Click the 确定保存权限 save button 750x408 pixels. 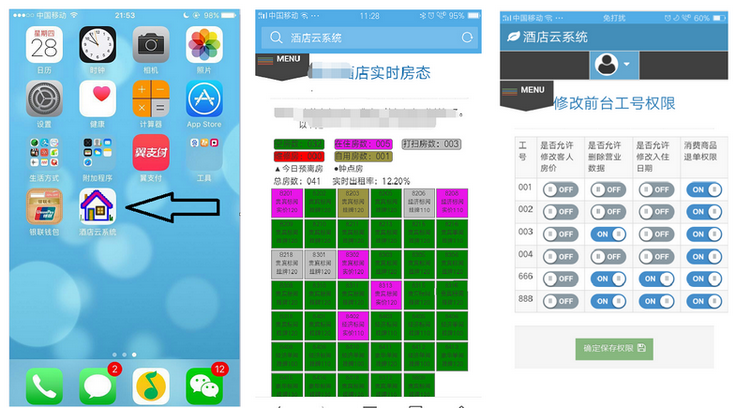[x=614, y=348]
